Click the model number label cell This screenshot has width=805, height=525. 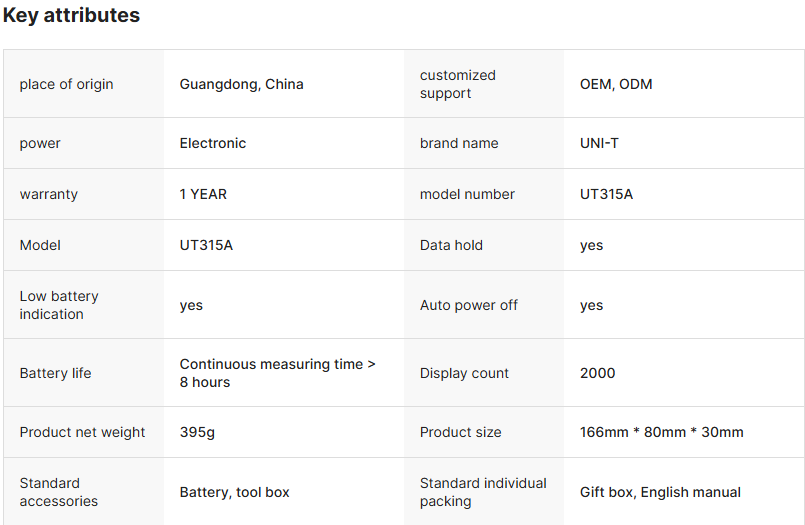tap(467, 194)
